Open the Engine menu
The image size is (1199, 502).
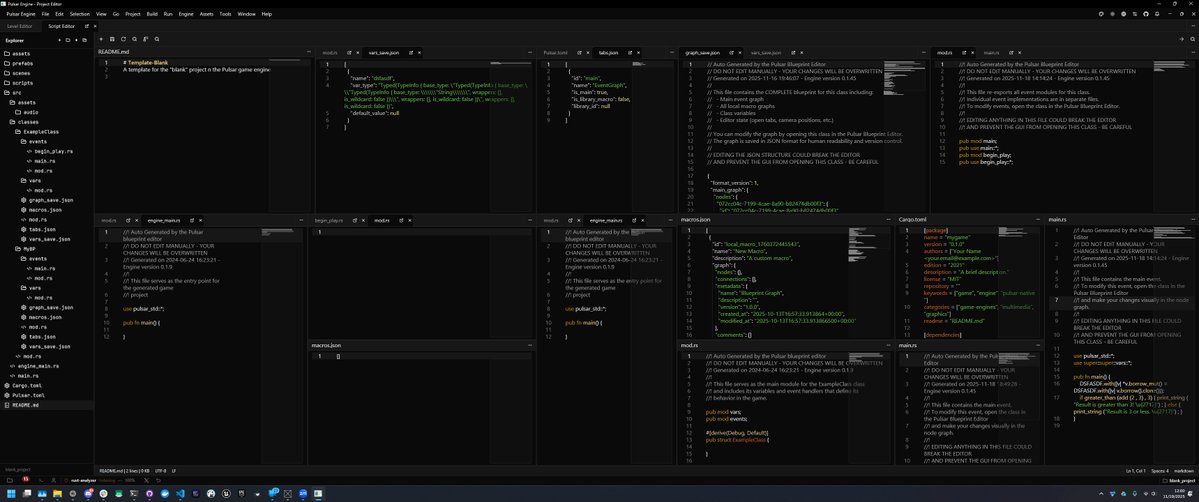tap(186, 14)
